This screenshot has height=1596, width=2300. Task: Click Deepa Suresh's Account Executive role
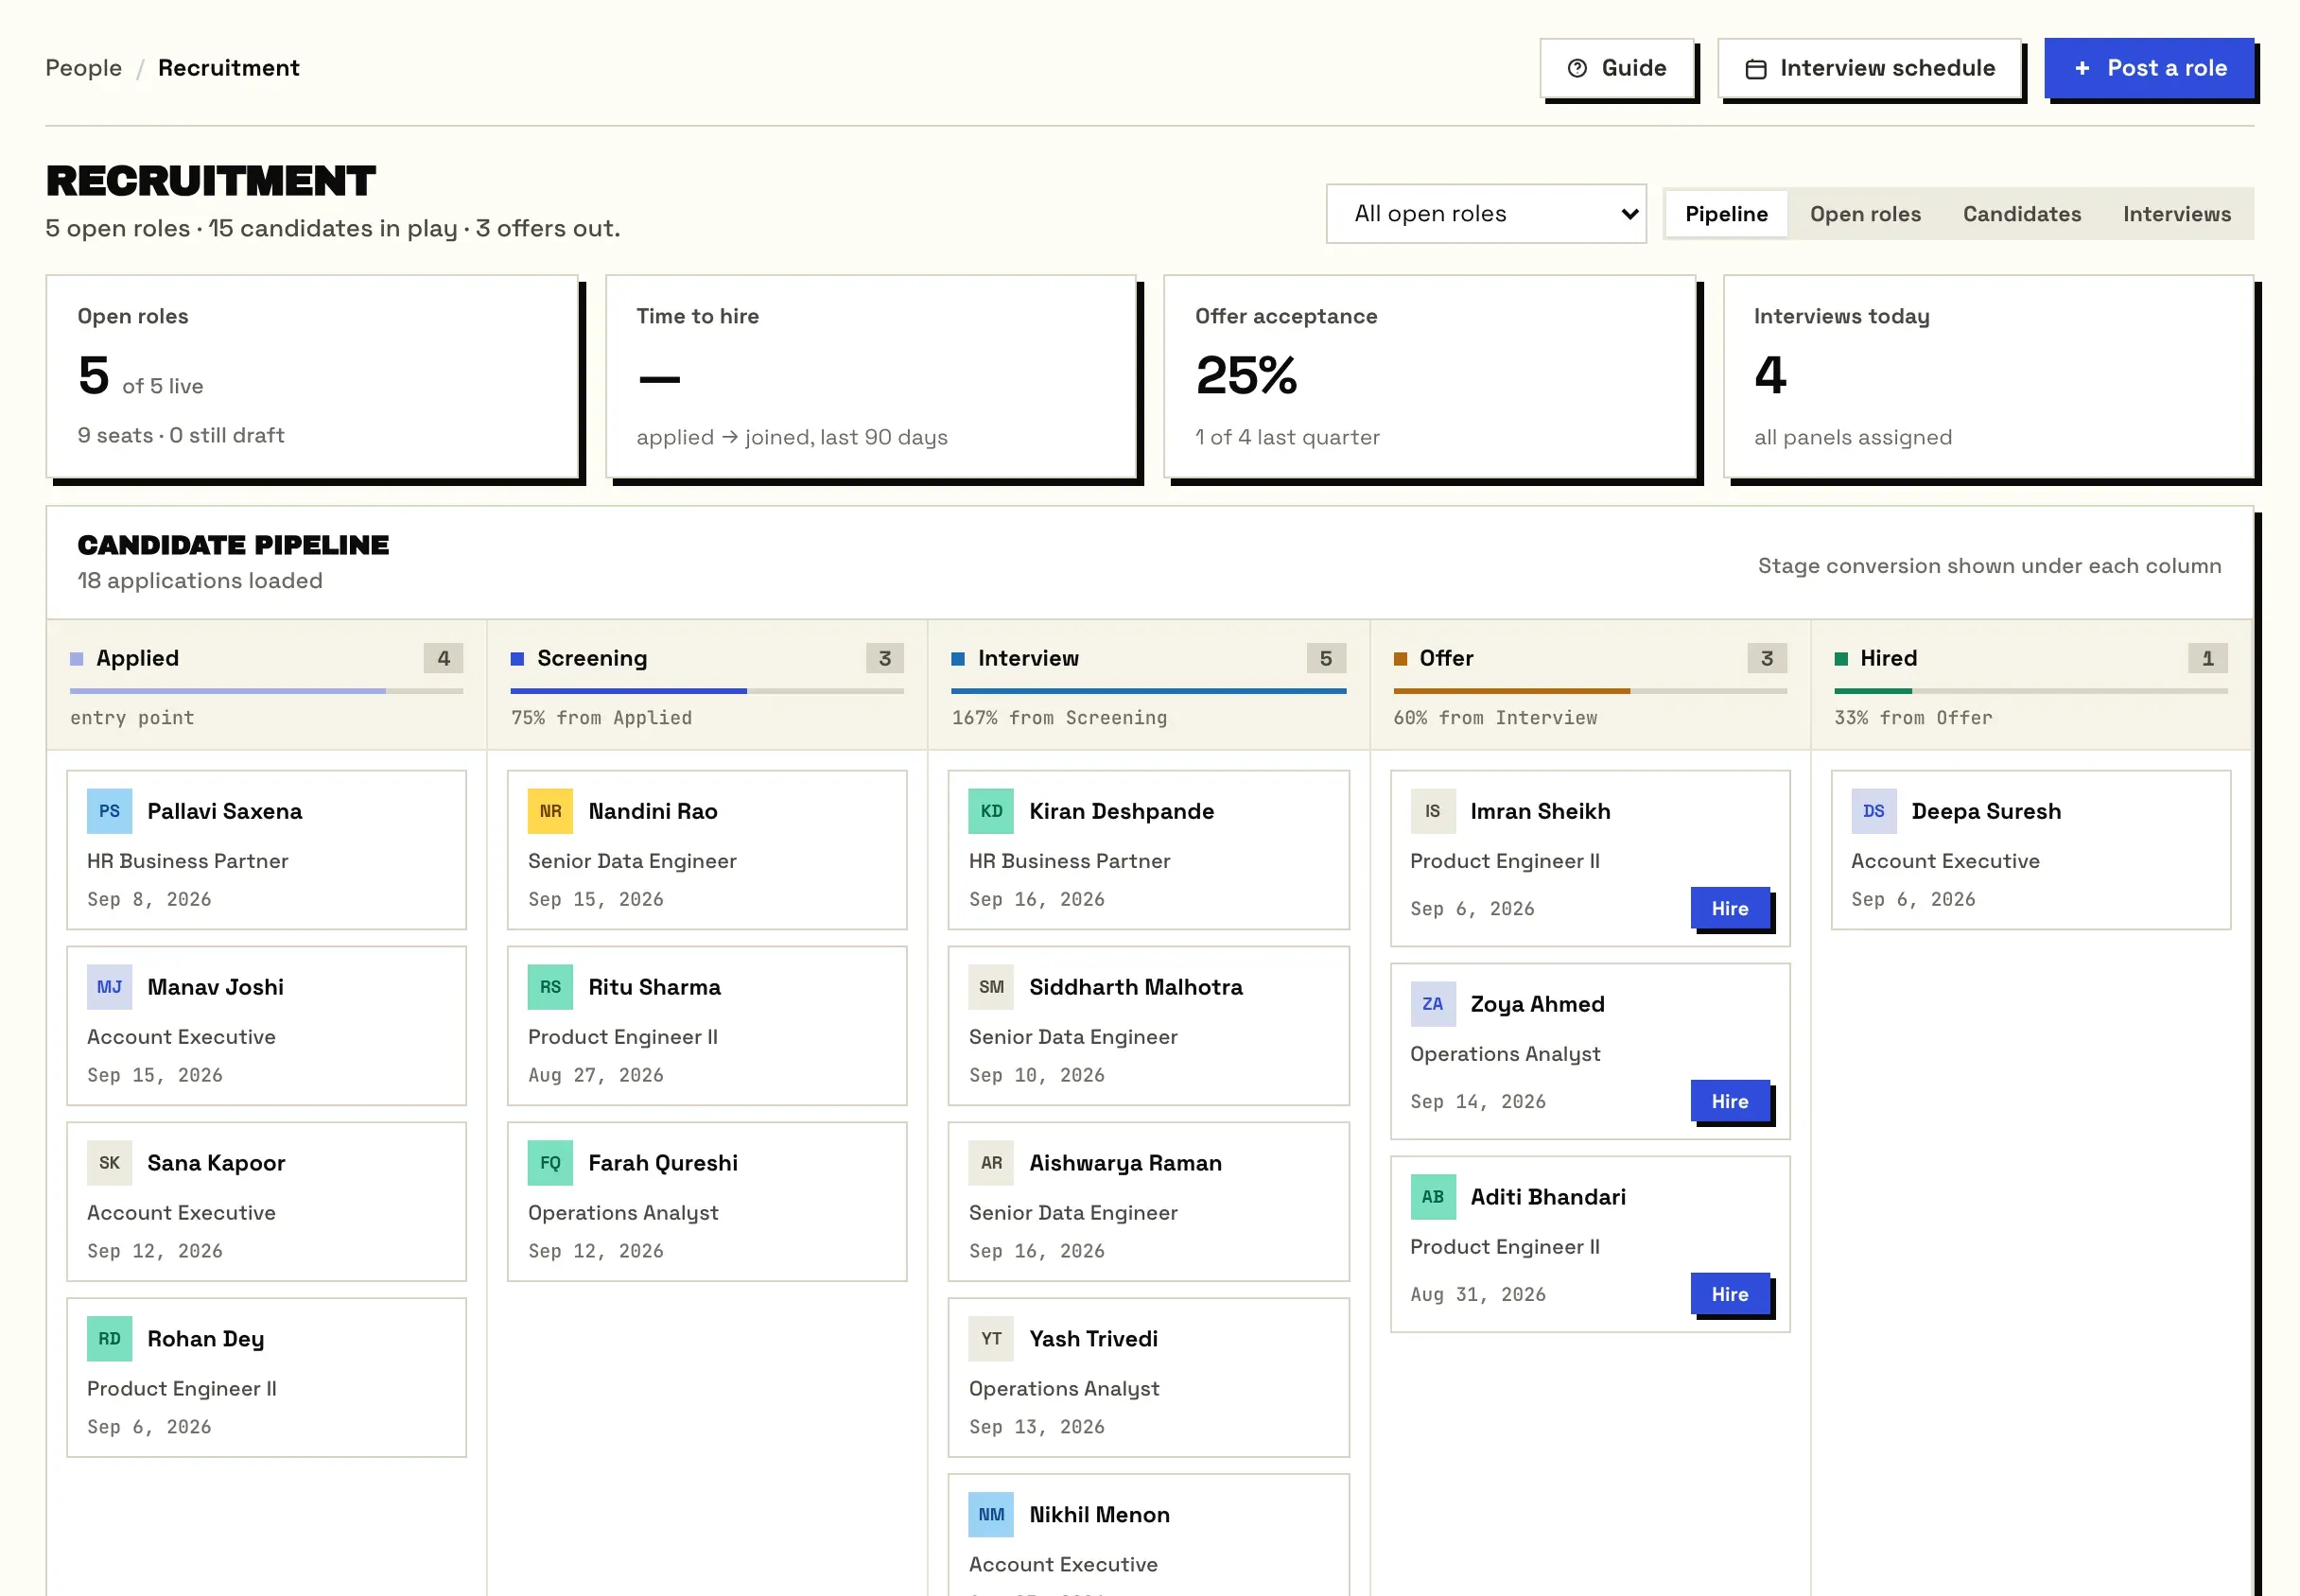1945,861
